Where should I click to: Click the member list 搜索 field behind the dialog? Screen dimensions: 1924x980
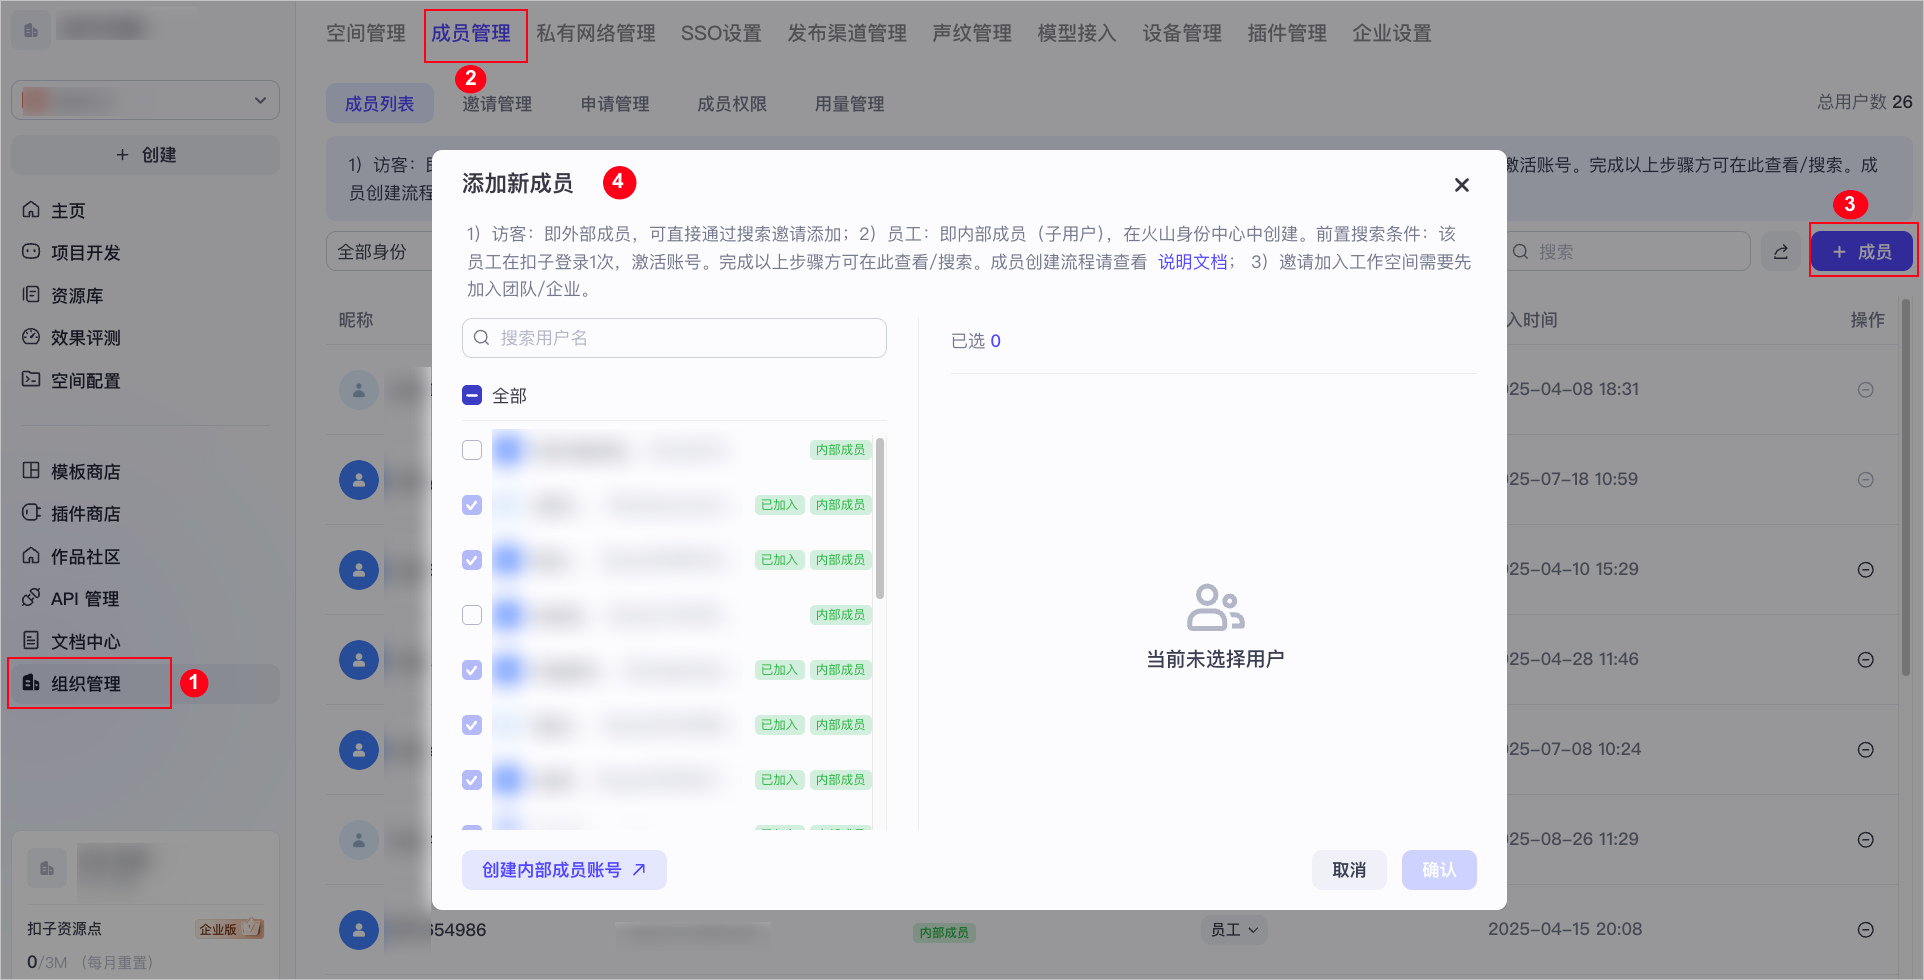coord(1626,252)
